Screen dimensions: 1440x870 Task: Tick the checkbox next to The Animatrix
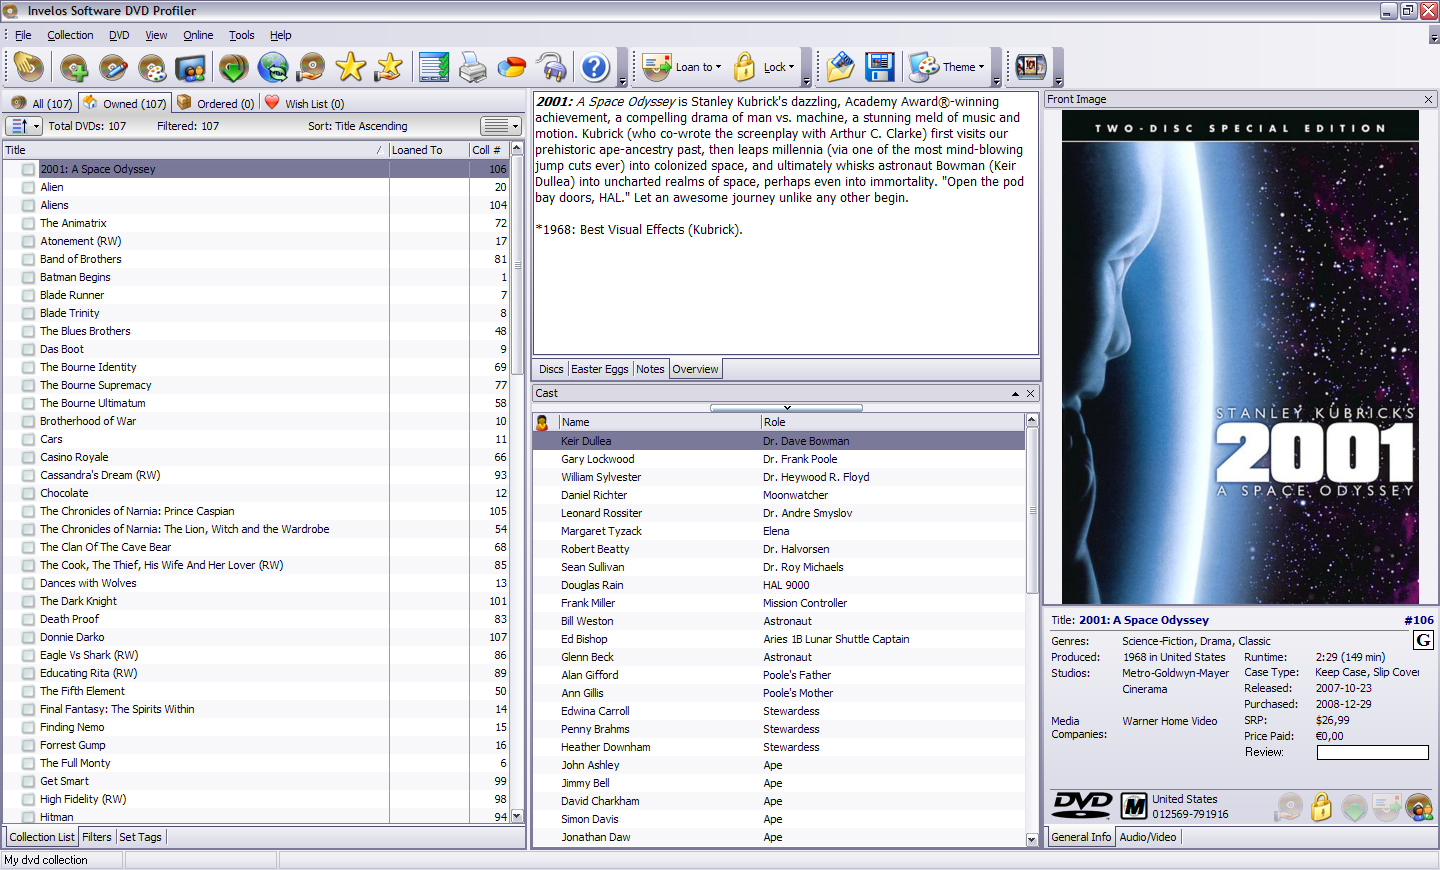pyautogui.click(x=28, y=223)
